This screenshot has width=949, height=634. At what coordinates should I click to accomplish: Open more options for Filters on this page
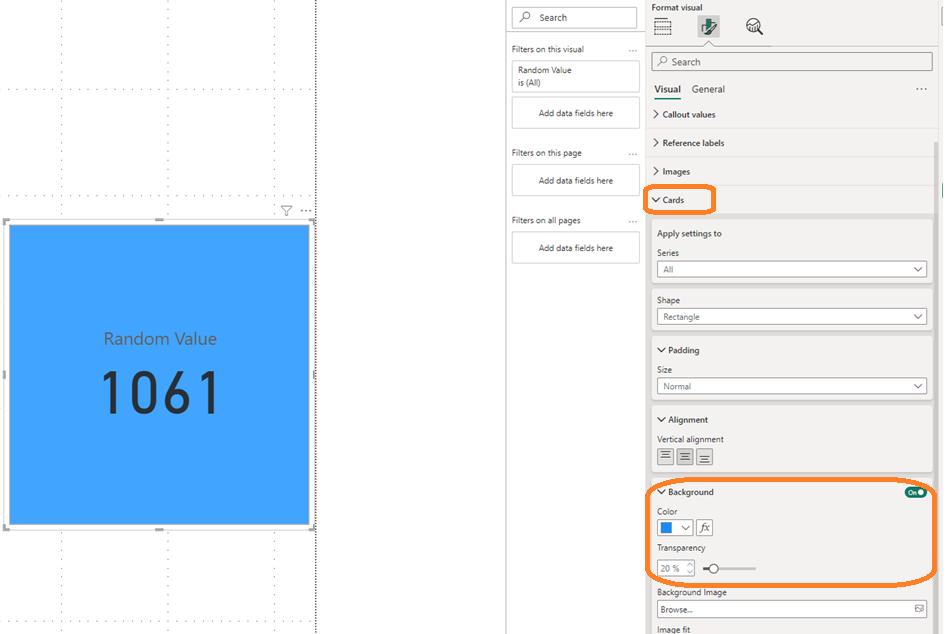[632, 154]
